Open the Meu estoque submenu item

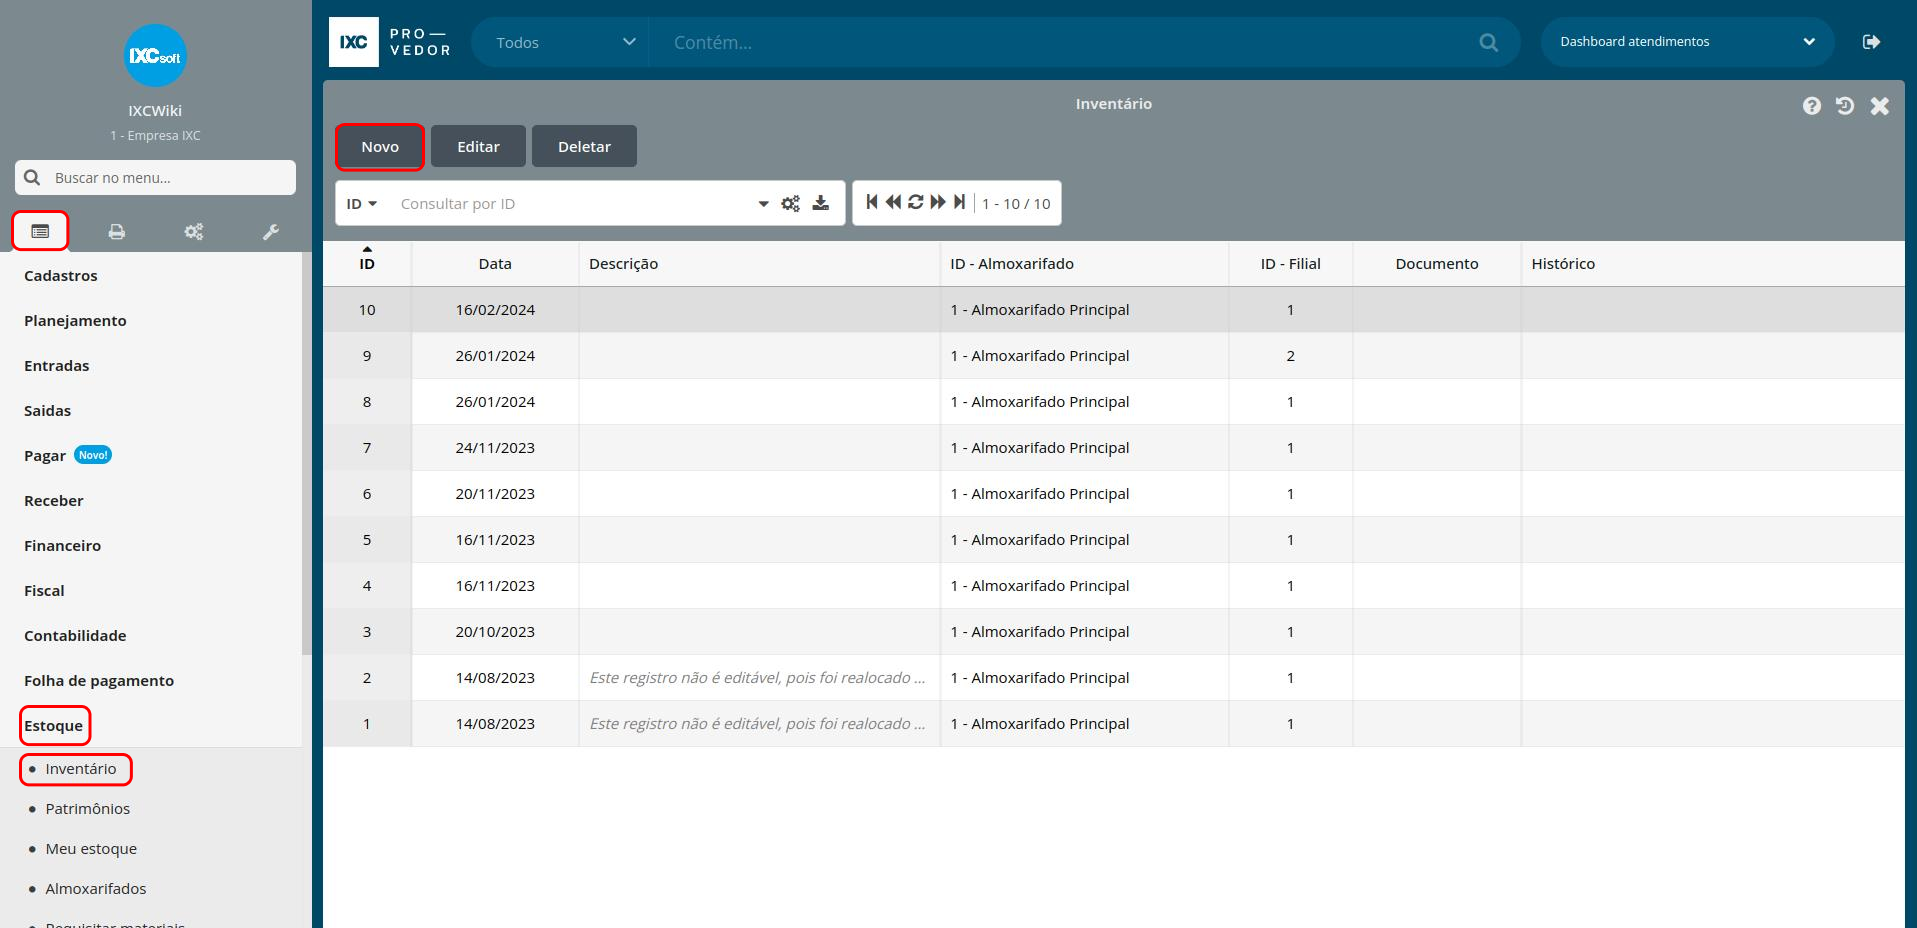tap(91, 849)
